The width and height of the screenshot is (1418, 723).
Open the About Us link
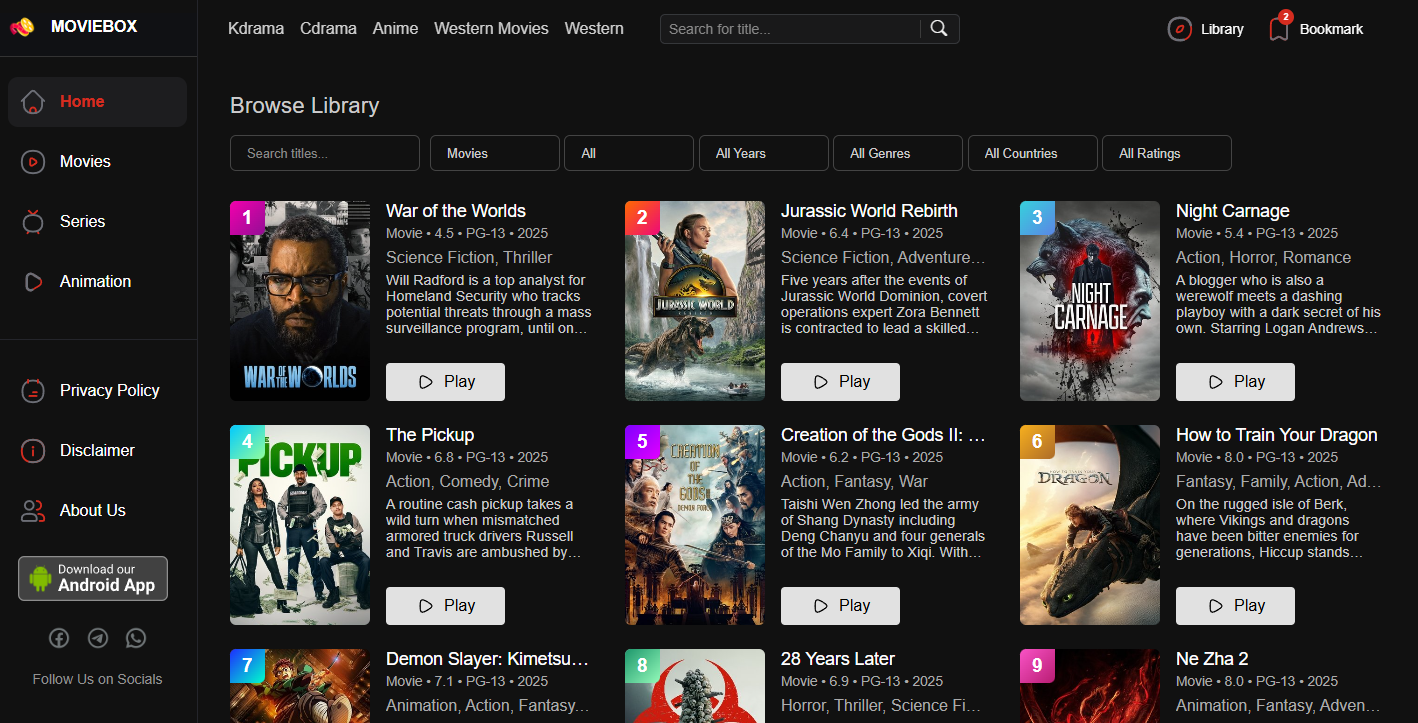[x=93, y=511]
